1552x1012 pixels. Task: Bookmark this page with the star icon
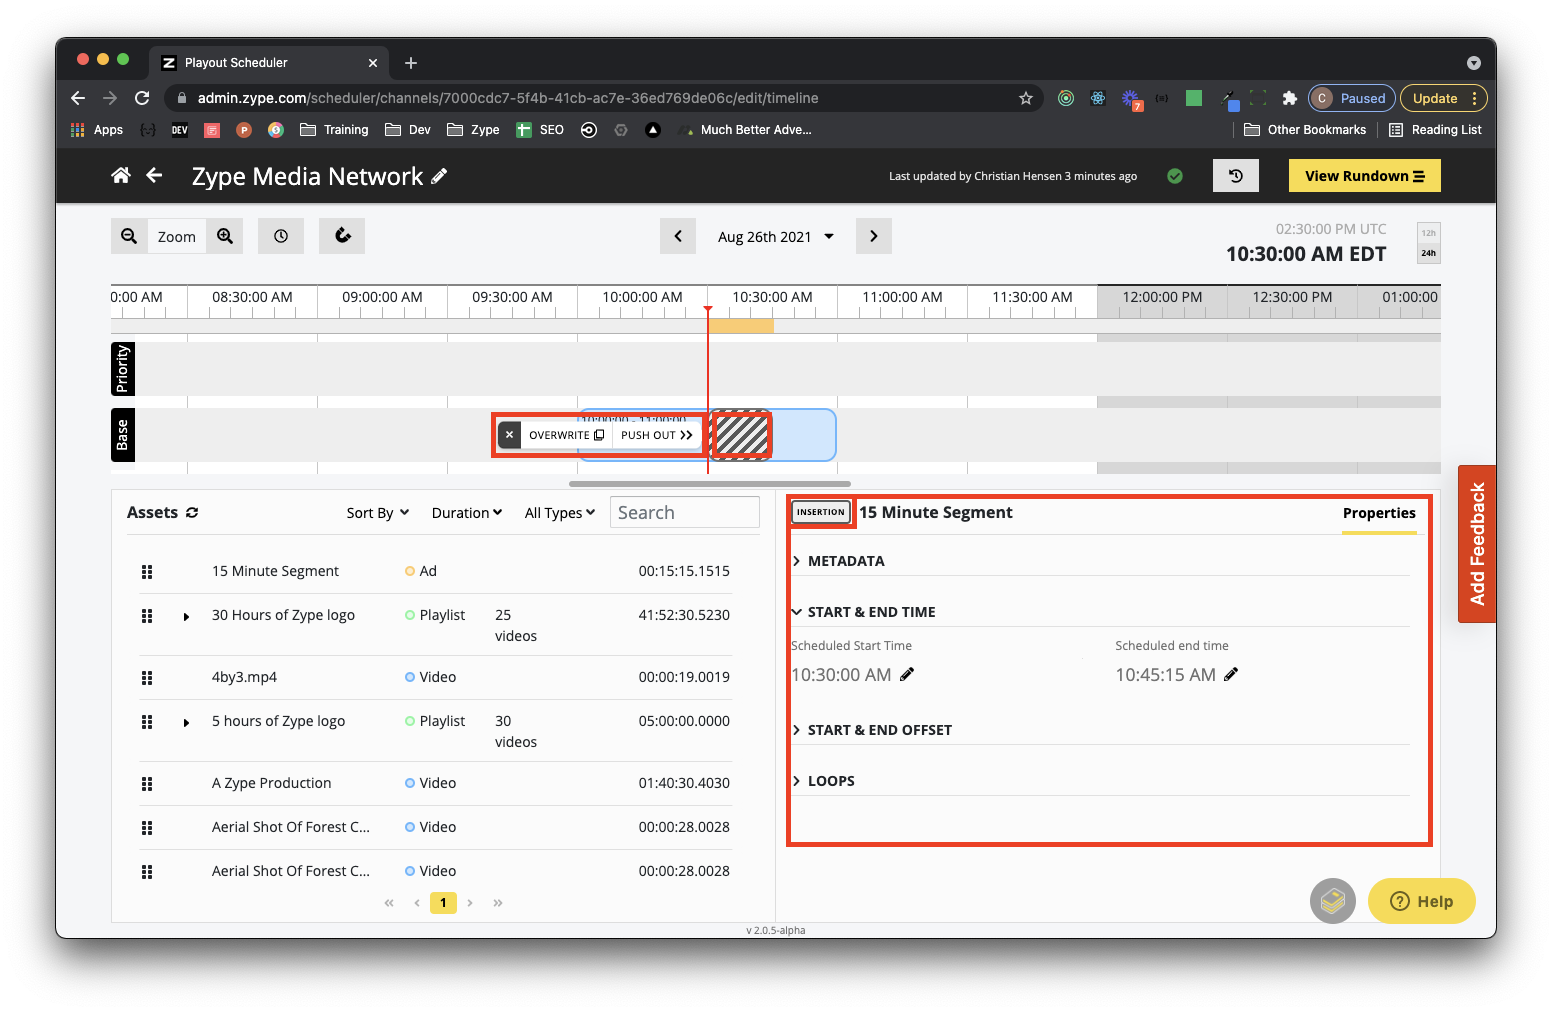[x=1025, y=98]
